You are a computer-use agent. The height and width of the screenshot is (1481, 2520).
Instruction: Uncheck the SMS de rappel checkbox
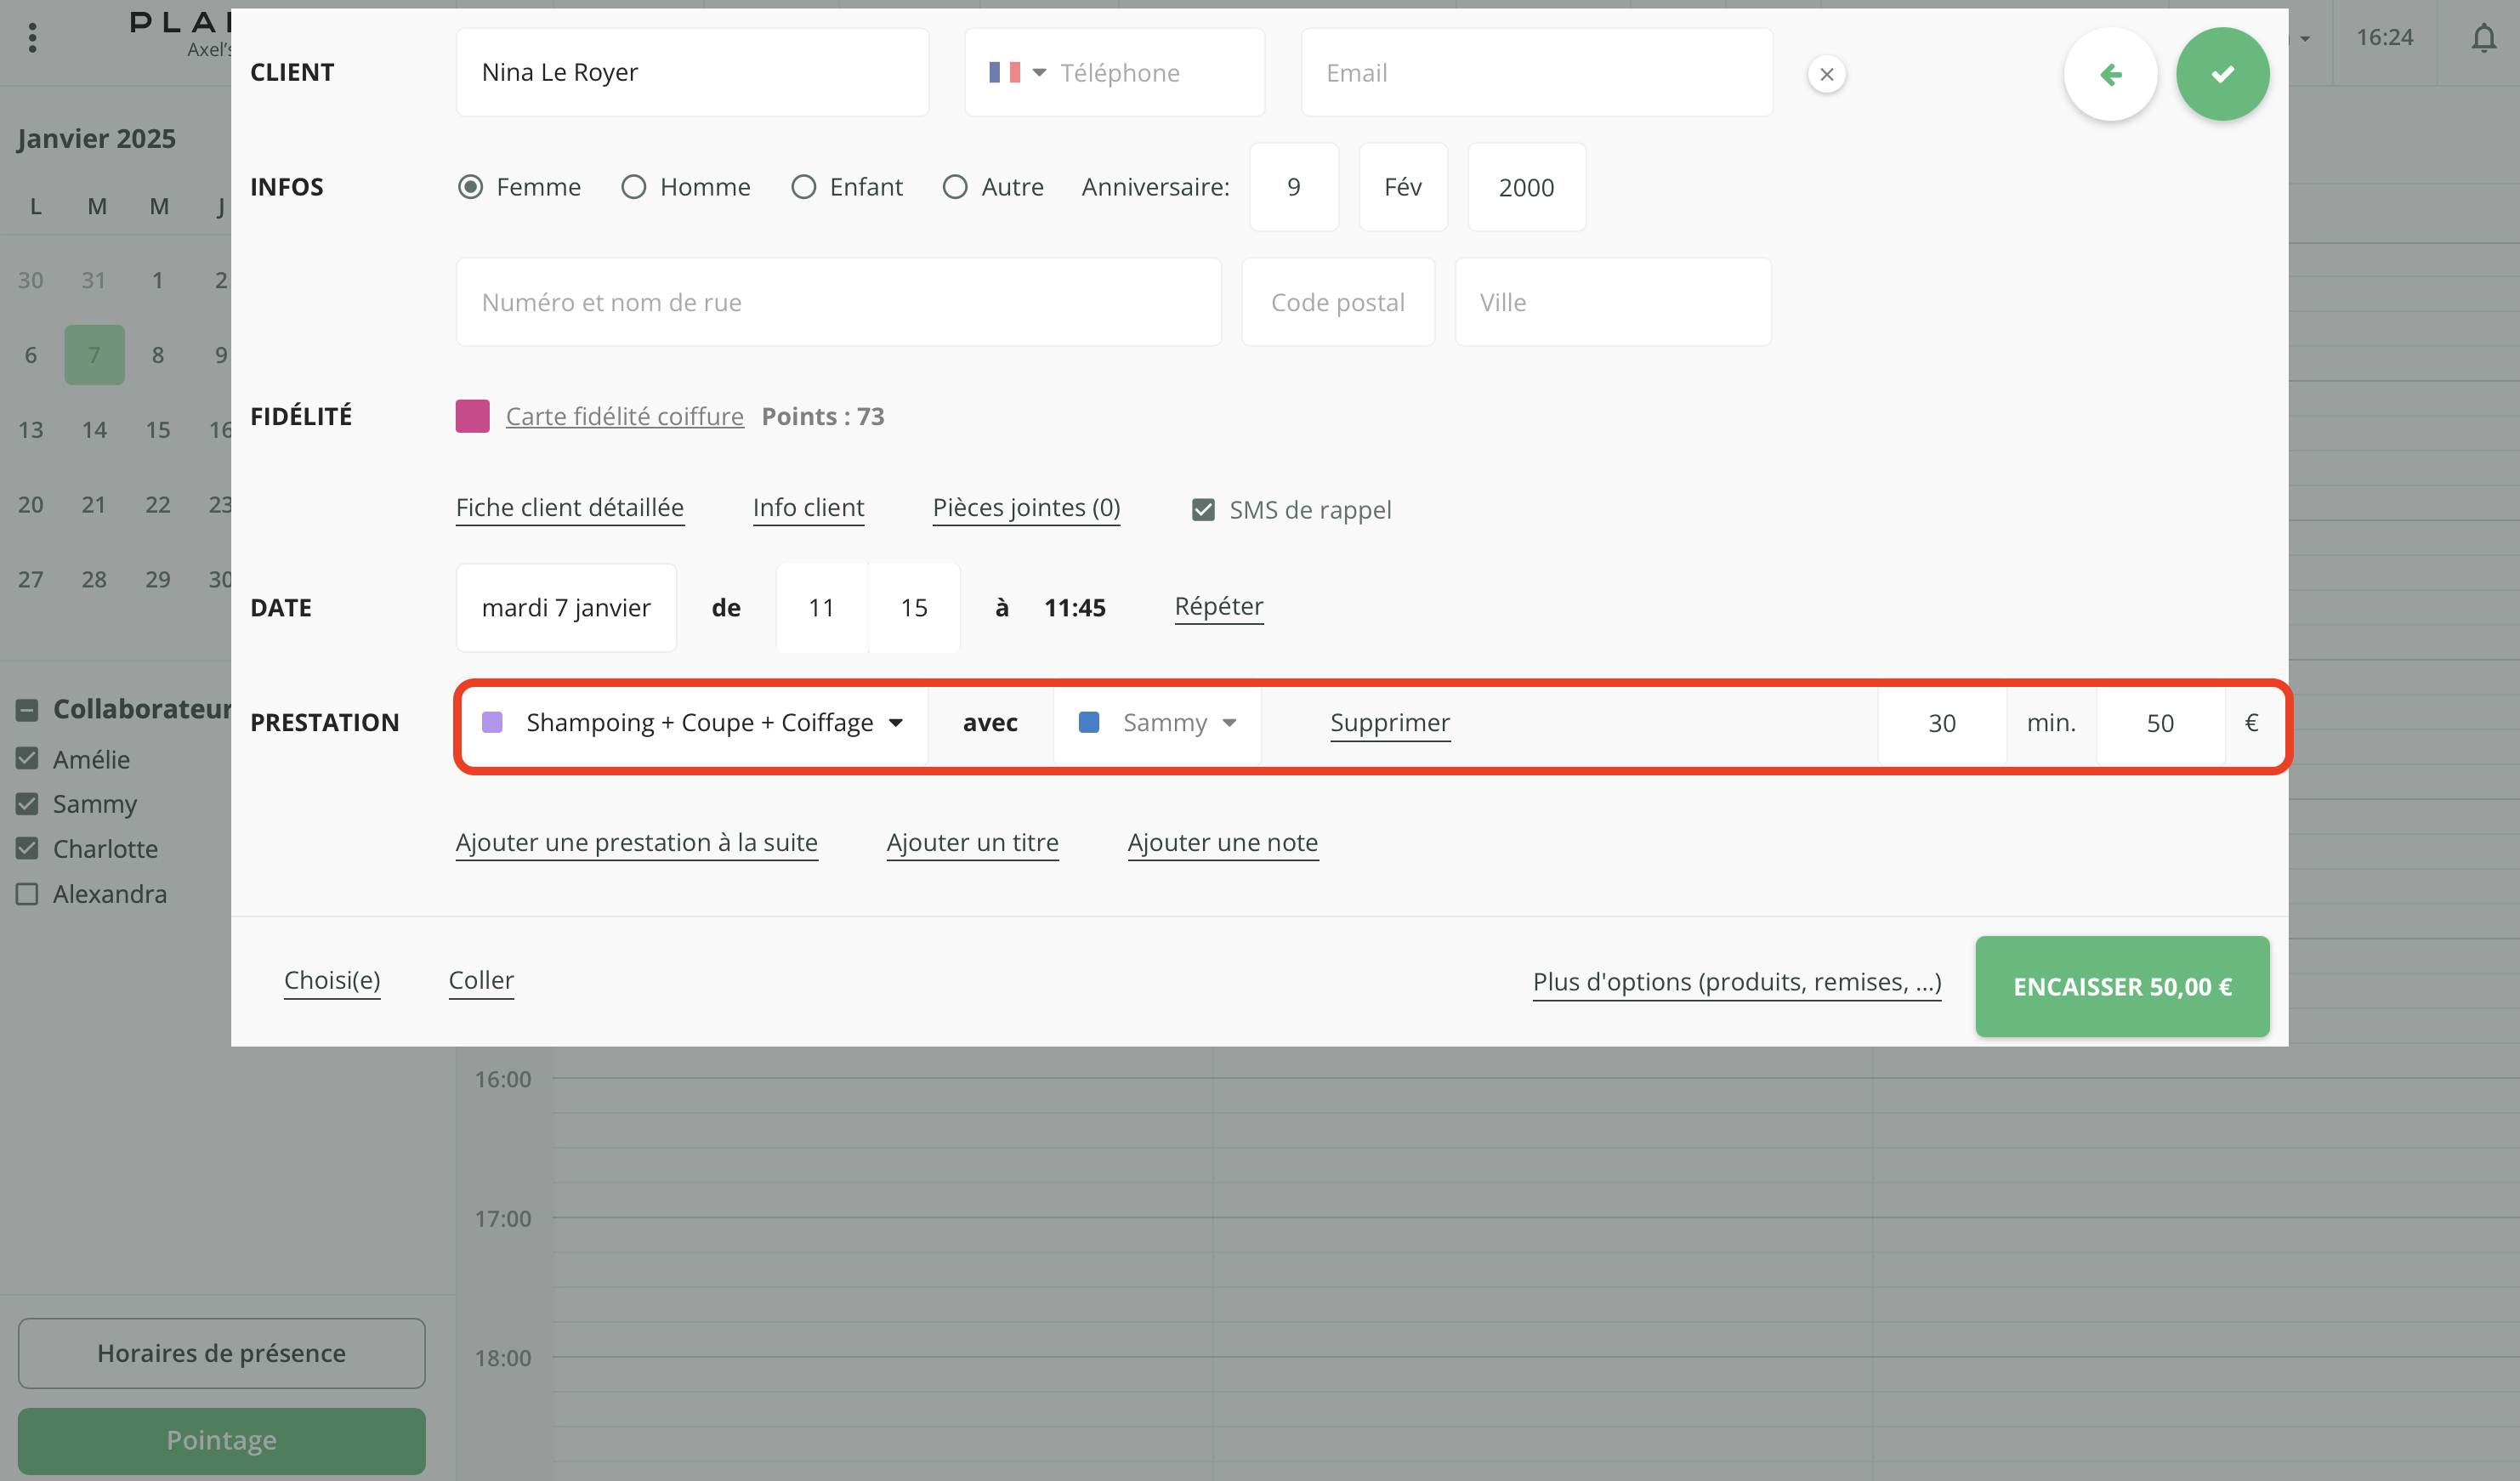pyautogui.click(x=1203, y=510)
